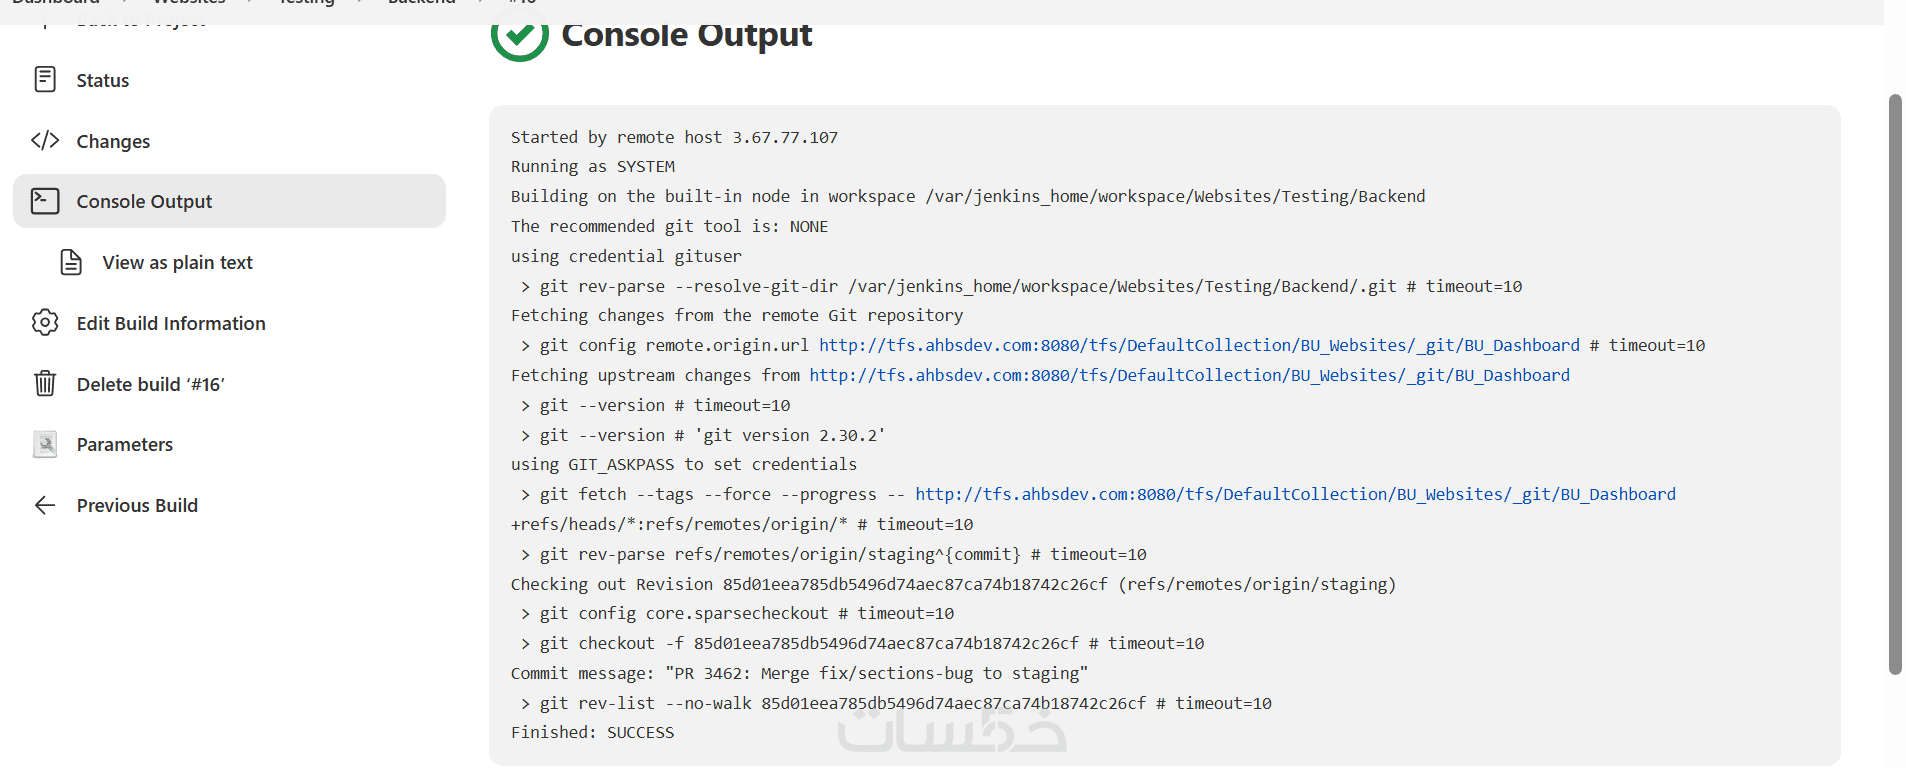Click the Console Output terminal icon

[x=45, y=201]
